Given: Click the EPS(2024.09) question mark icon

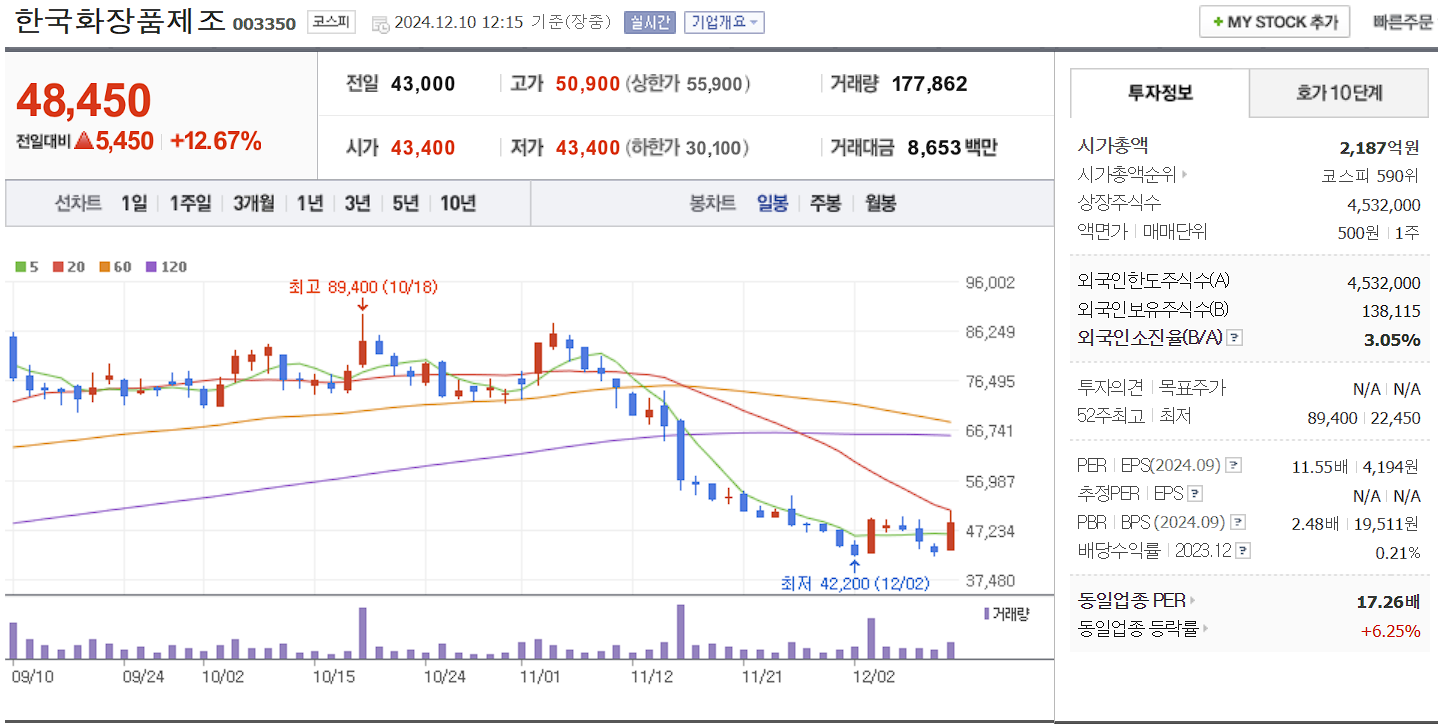Looking at the screenshot, I should point(1233,466).
